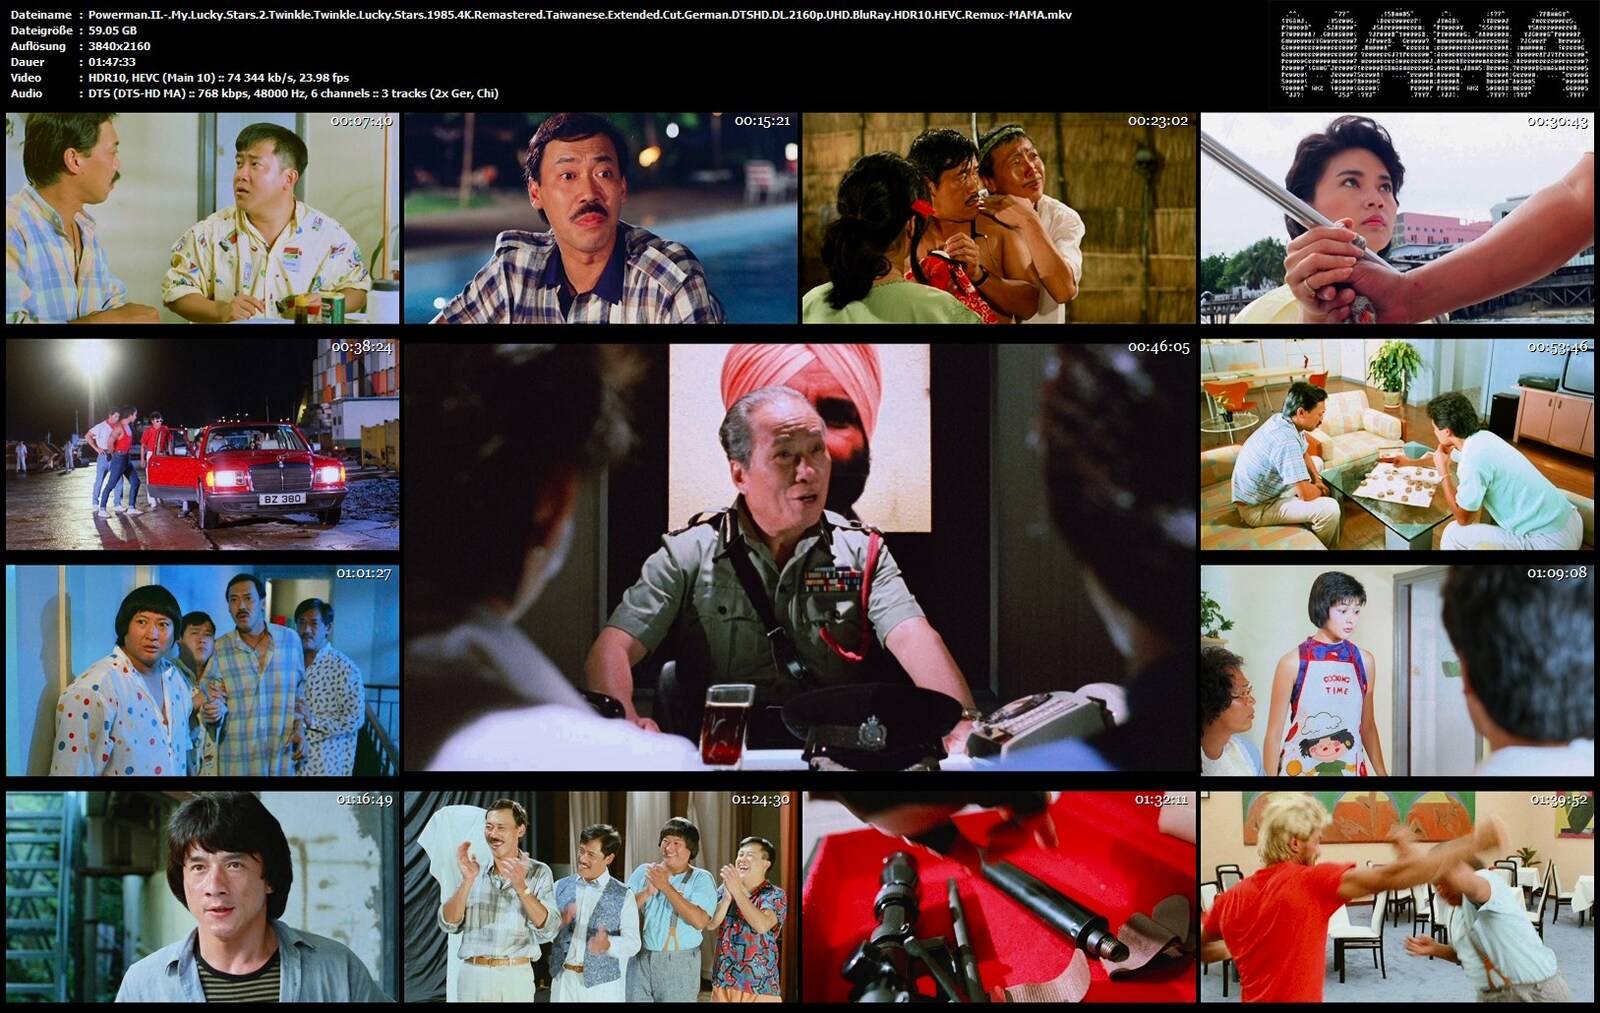Click the Dauer label

[x=26, y=62]
